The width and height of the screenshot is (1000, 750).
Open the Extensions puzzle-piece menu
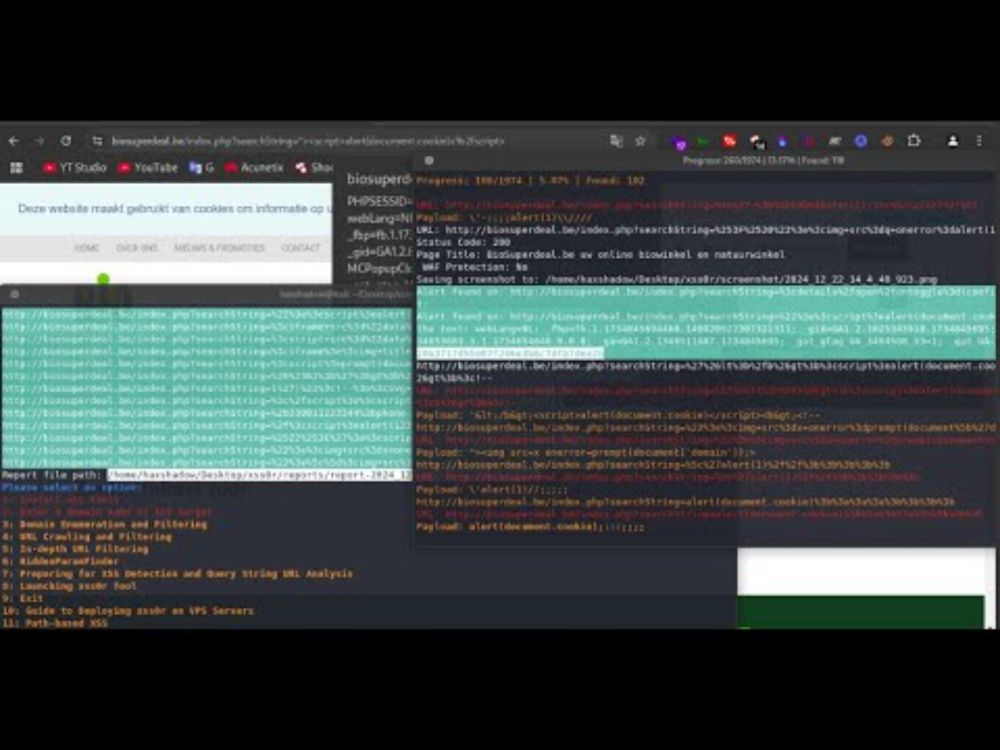coord(914,141)
